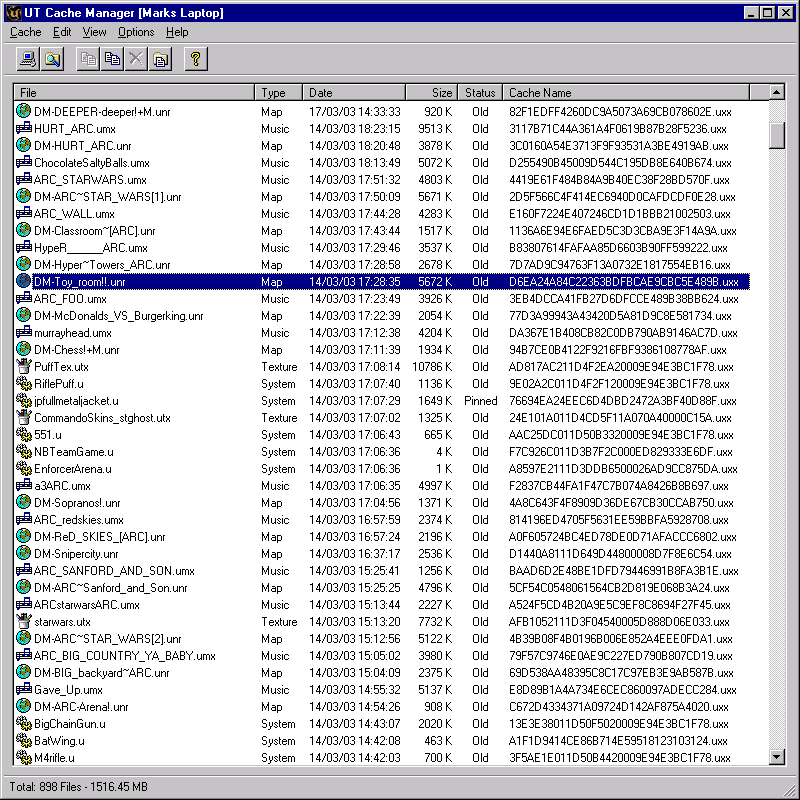The height and width of the screenshot is (800, 800).
Task: Click the scrollbar down arrow
Action: click(x=777, y=758)
